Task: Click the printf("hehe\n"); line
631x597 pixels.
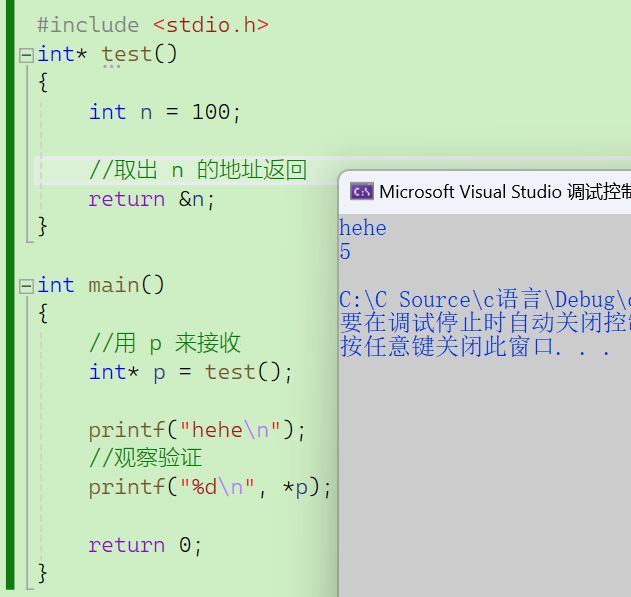Action: click(x=197, y=430)
